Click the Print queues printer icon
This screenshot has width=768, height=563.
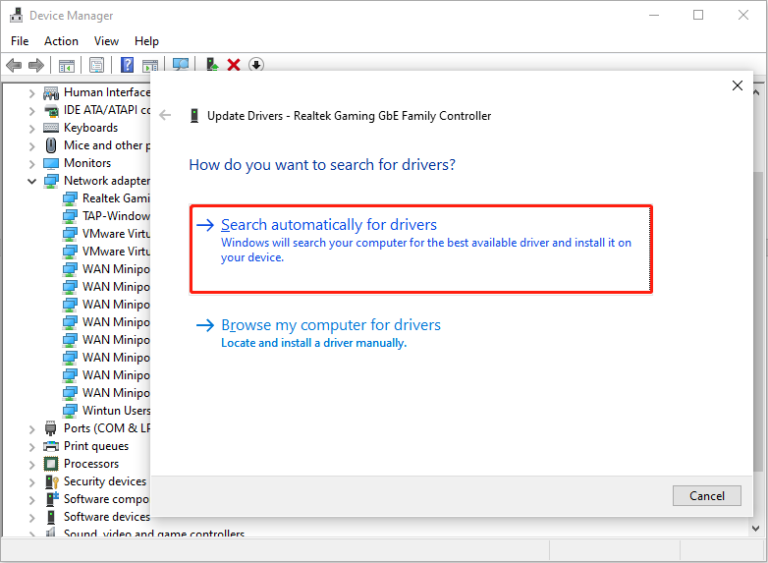[x=51, y=446]
